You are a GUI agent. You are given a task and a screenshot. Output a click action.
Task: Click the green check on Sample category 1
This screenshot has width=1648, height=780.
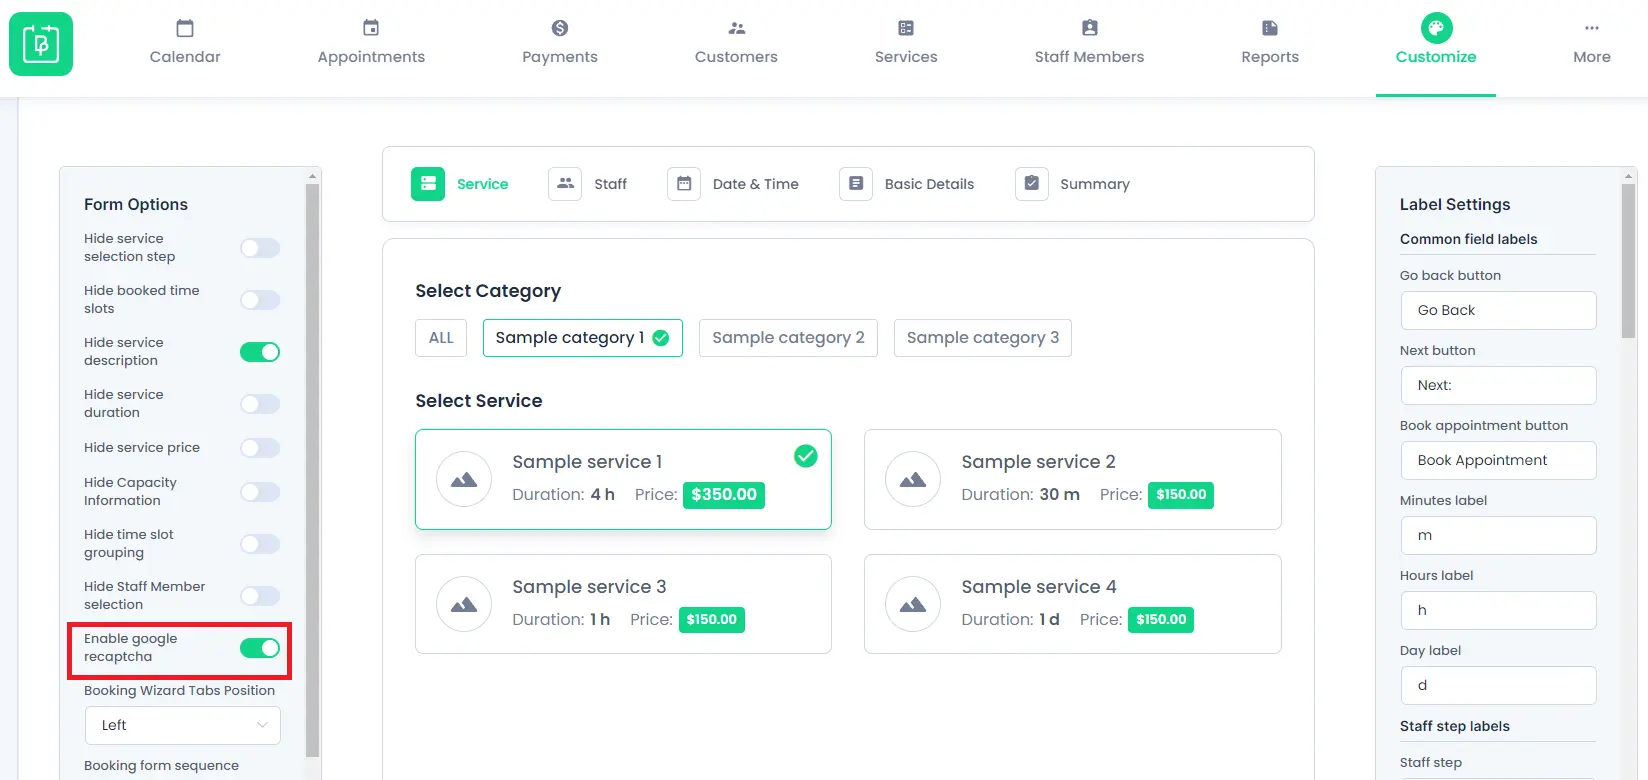coord(661,338)
